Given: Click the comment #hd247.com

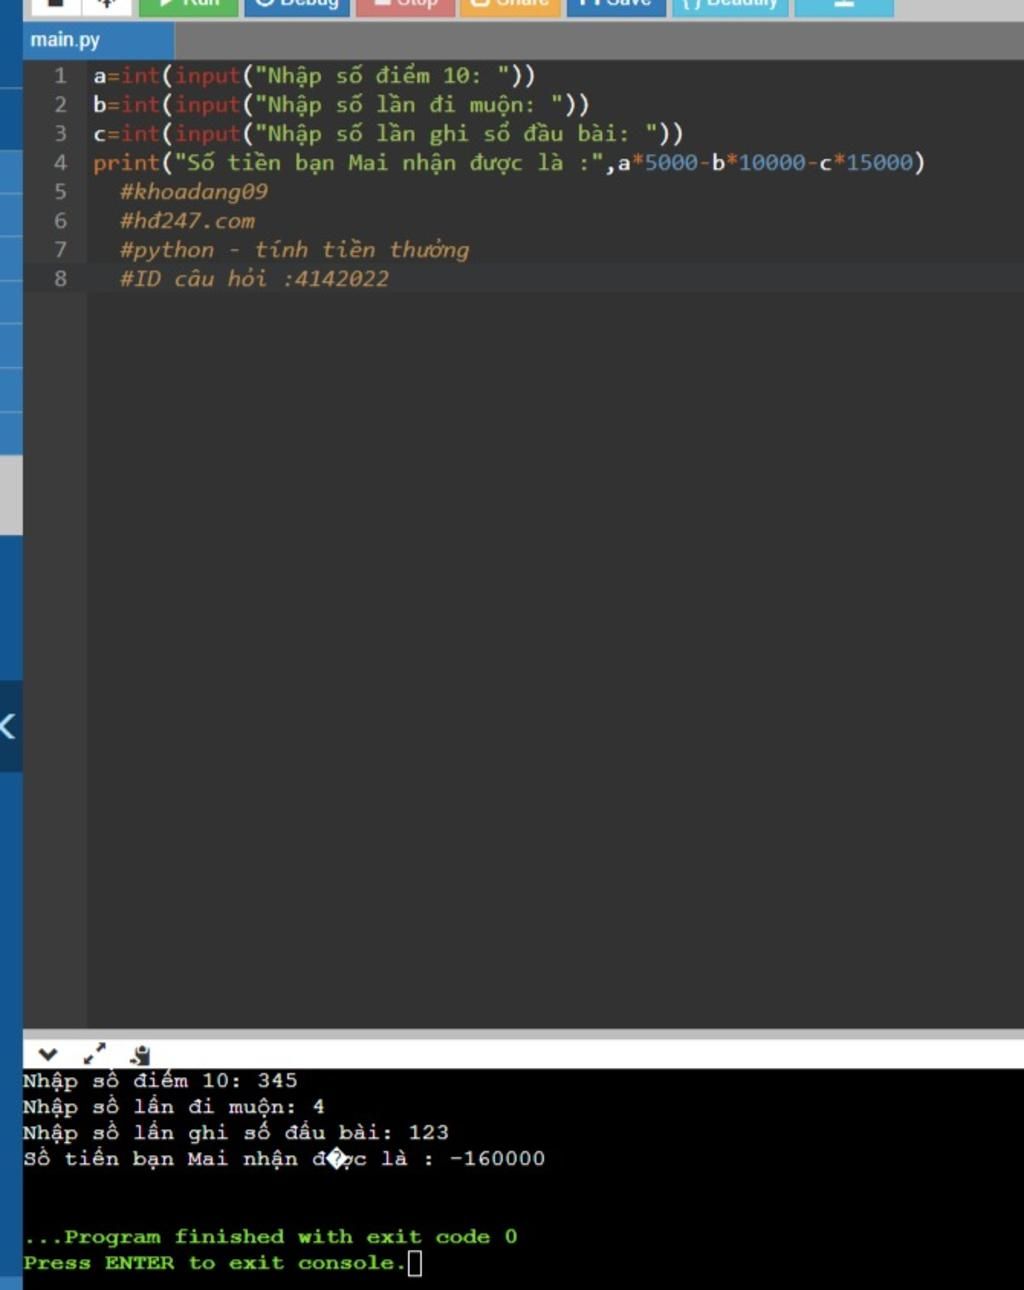Looking at the screenshot, I should [187, 221].
